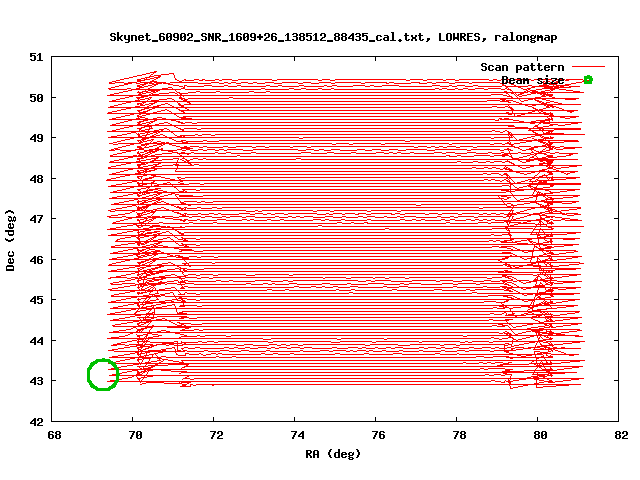
Task: Click the x-axis tick label 70
Action: pyautogui.click(x=135, y=435)
